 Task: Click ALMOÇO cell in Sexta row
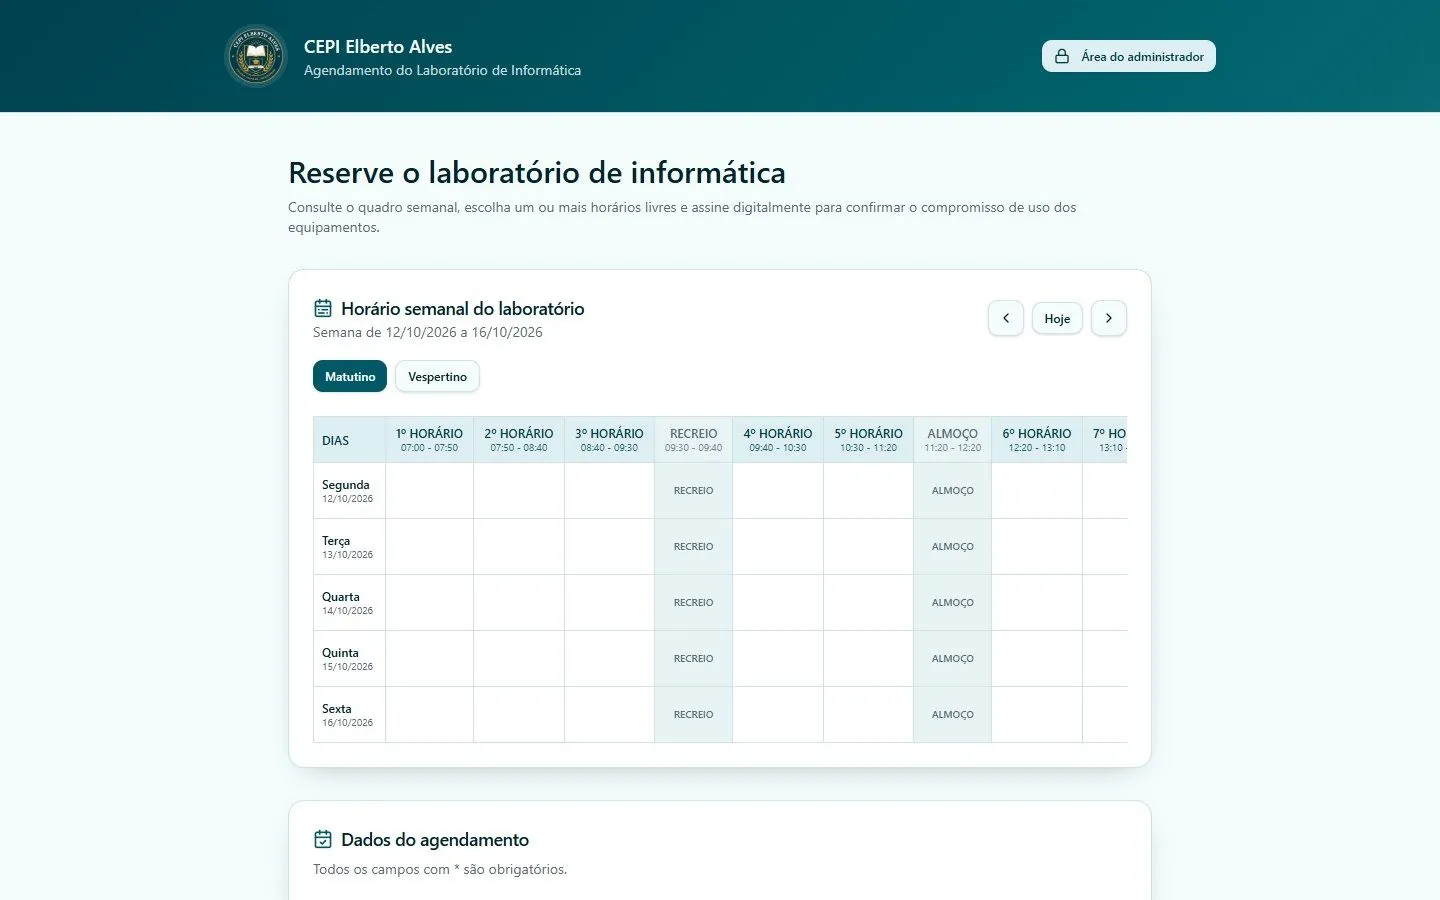(x=953, y=715)
